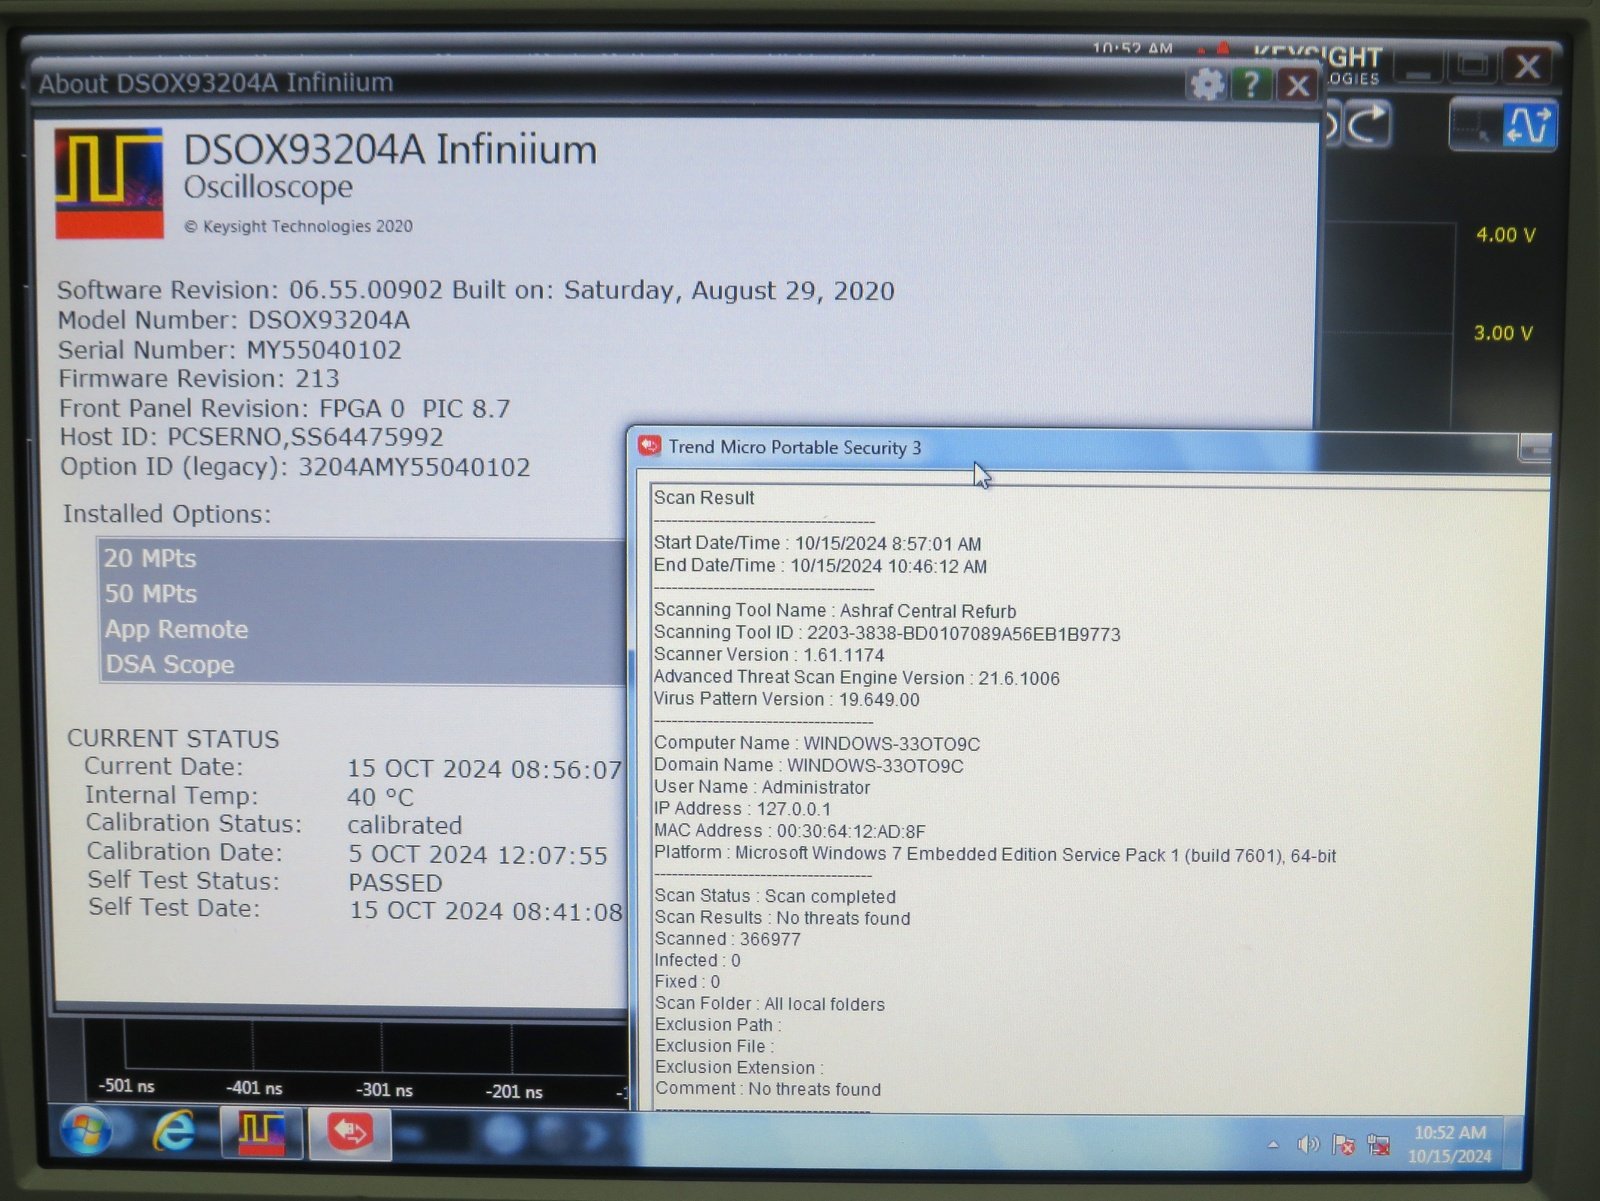The height and width of the screenshot is (1201, 1600).
Task: Switch to Infiniium oscilloscope taskbar app
Action: pyautogui.click(x=261, y=1134)
